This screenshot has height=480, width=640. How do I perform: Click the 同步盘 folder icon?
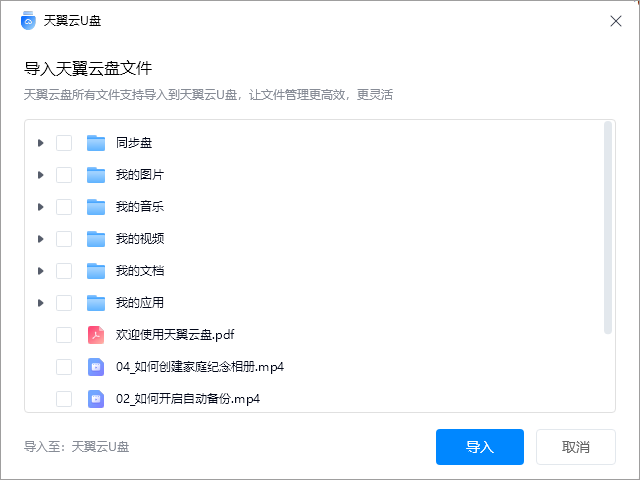pos(96,143)
